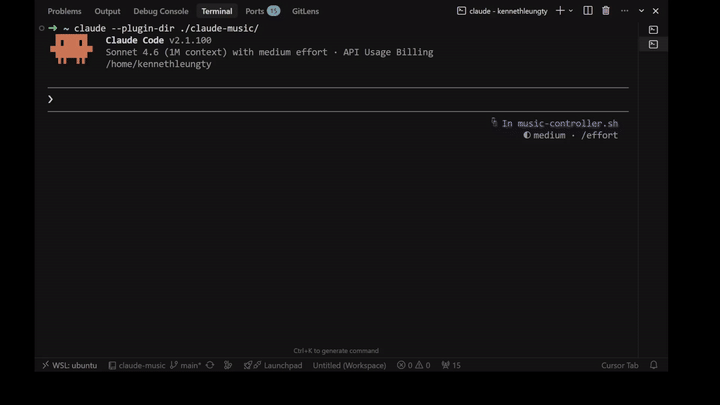Switch to the Output tab
This screenshot has width=720, height=405.
point(107,11)
